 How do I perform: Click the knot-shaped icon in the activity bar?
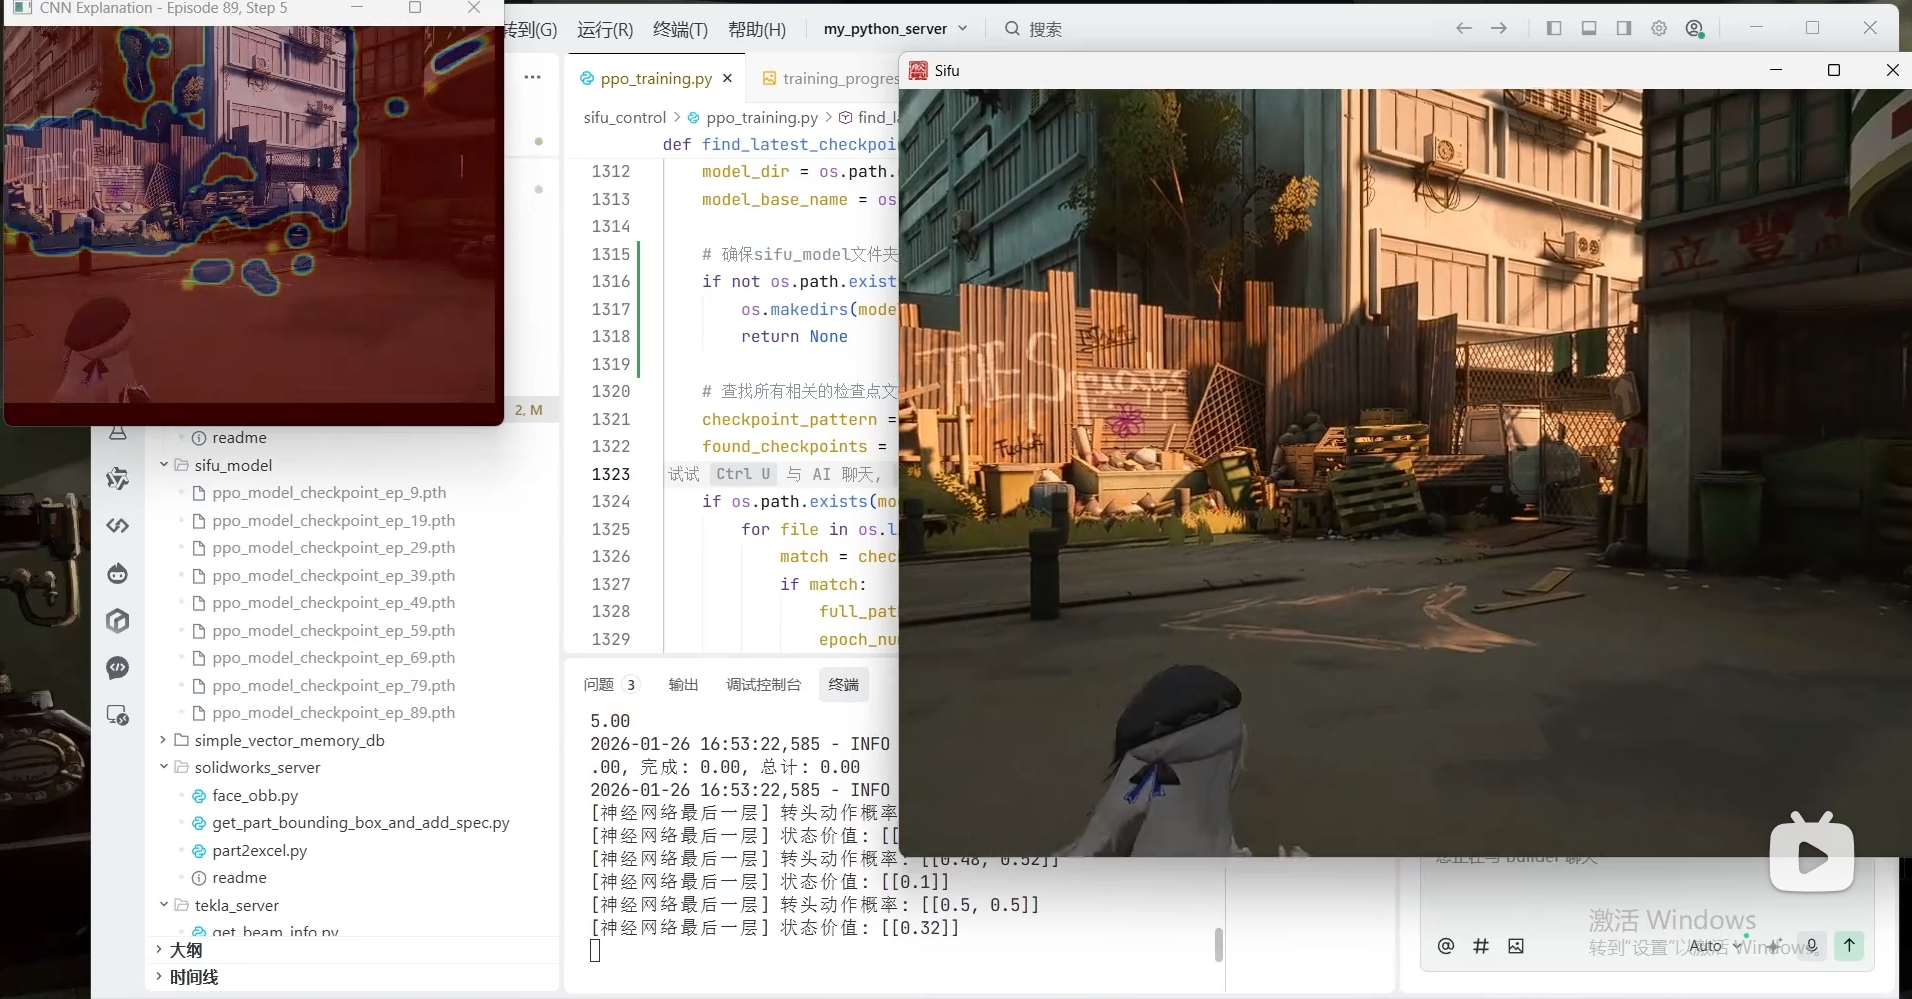coord(118,478)
